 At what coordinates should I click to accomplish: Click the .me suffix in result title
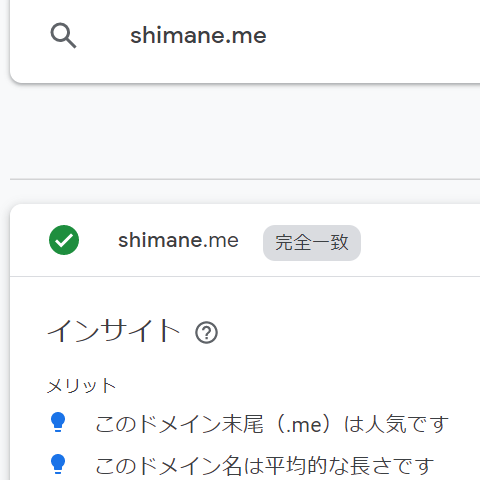[x=221, y=240]
